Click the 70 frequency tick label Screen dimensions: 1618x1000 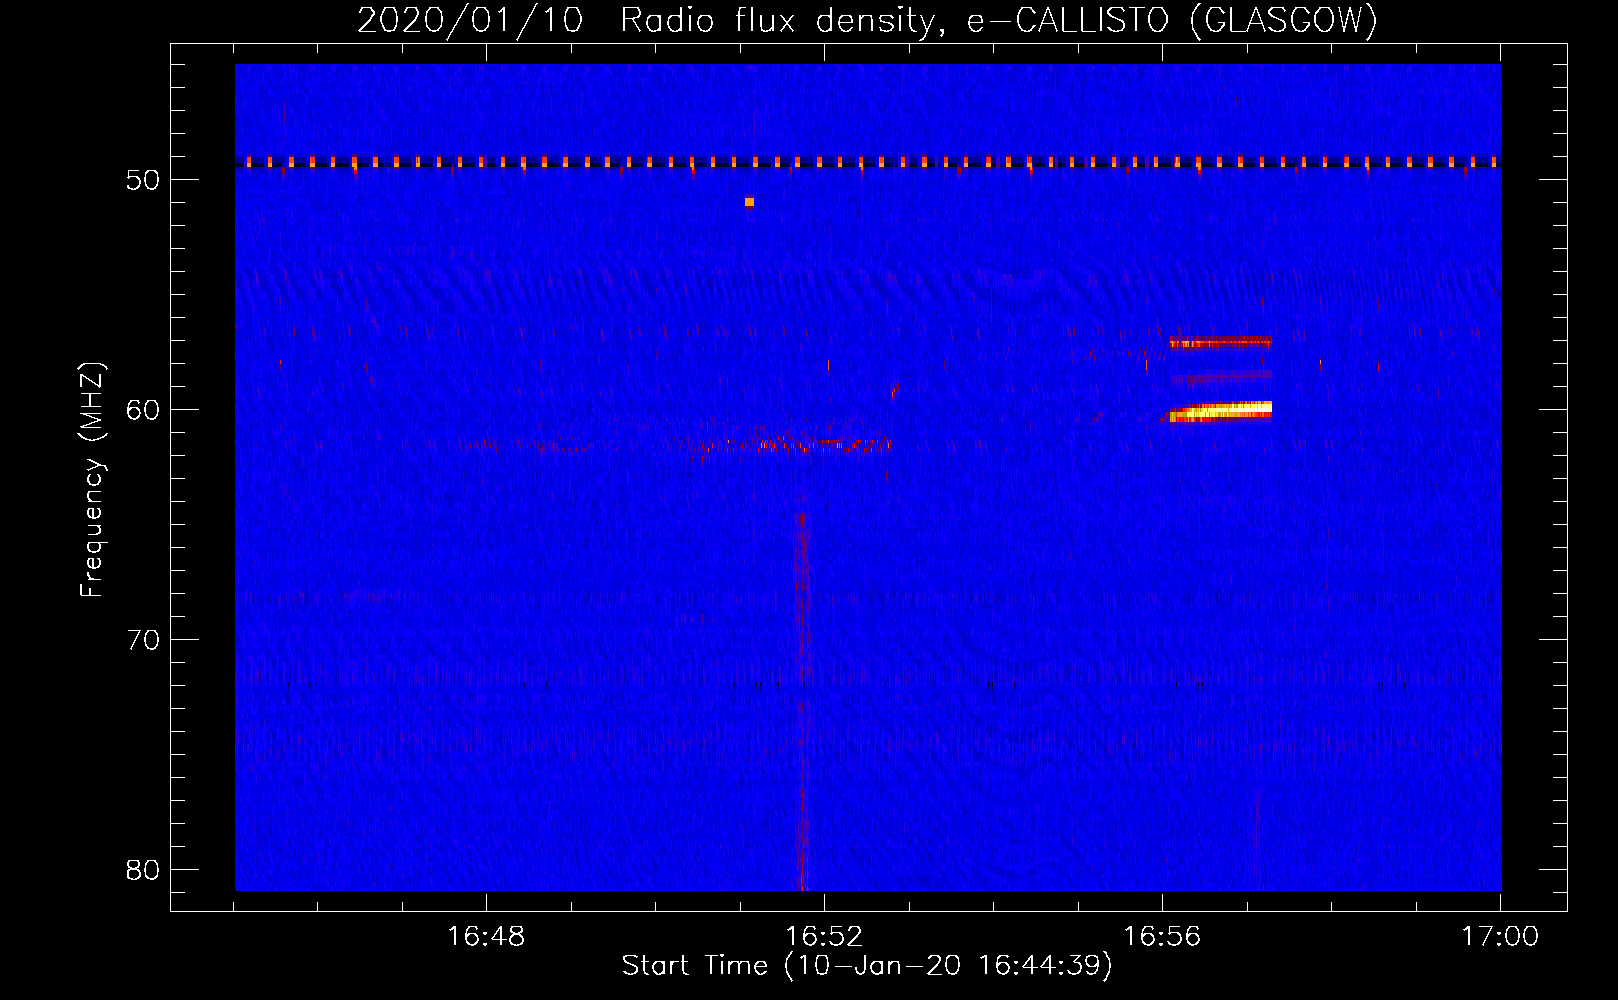tap(143, 640)
